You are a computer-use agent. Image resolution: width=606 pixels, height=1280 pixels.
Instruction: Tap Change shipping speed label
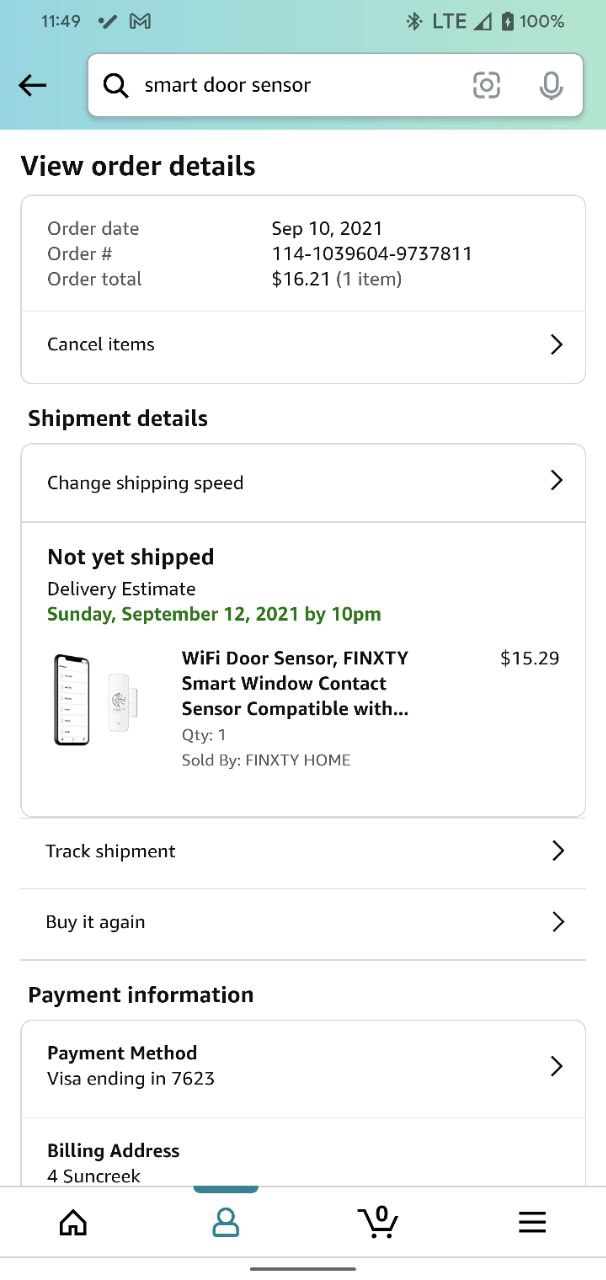[x=145, y=483]
